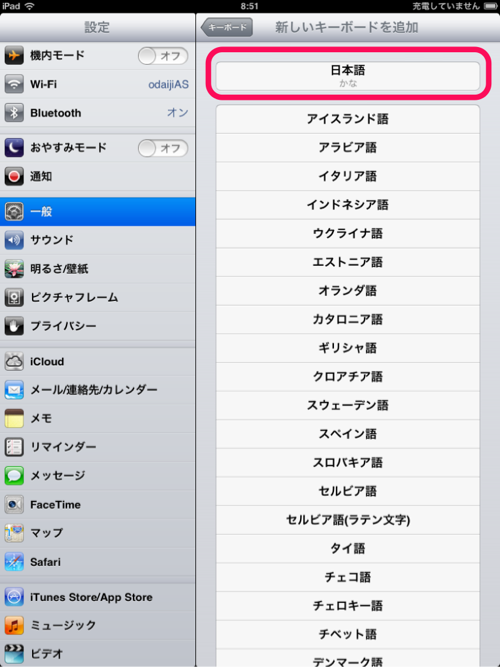Image resolution: width=500 pixels, height=667 pixels.
Task: Choose the タイ語 keyboard entry
Action: point(348,548)
